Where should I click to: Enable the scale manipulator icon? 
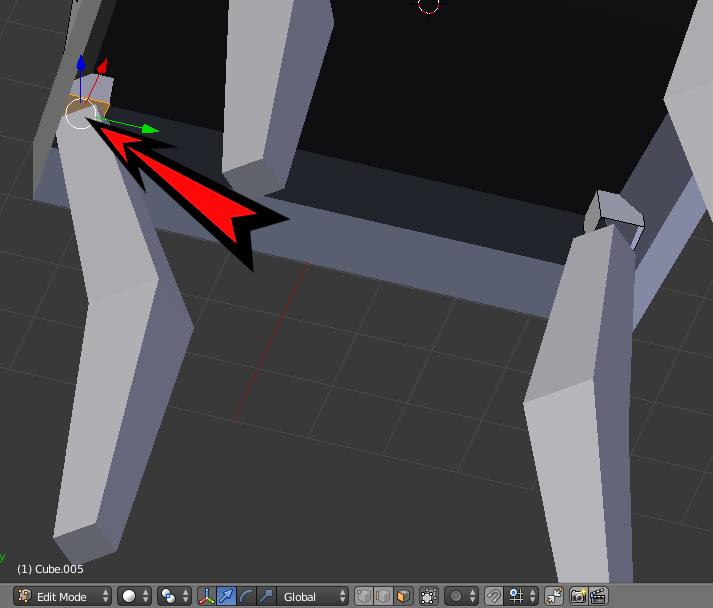pyautogui.click(x=266, y=596)
